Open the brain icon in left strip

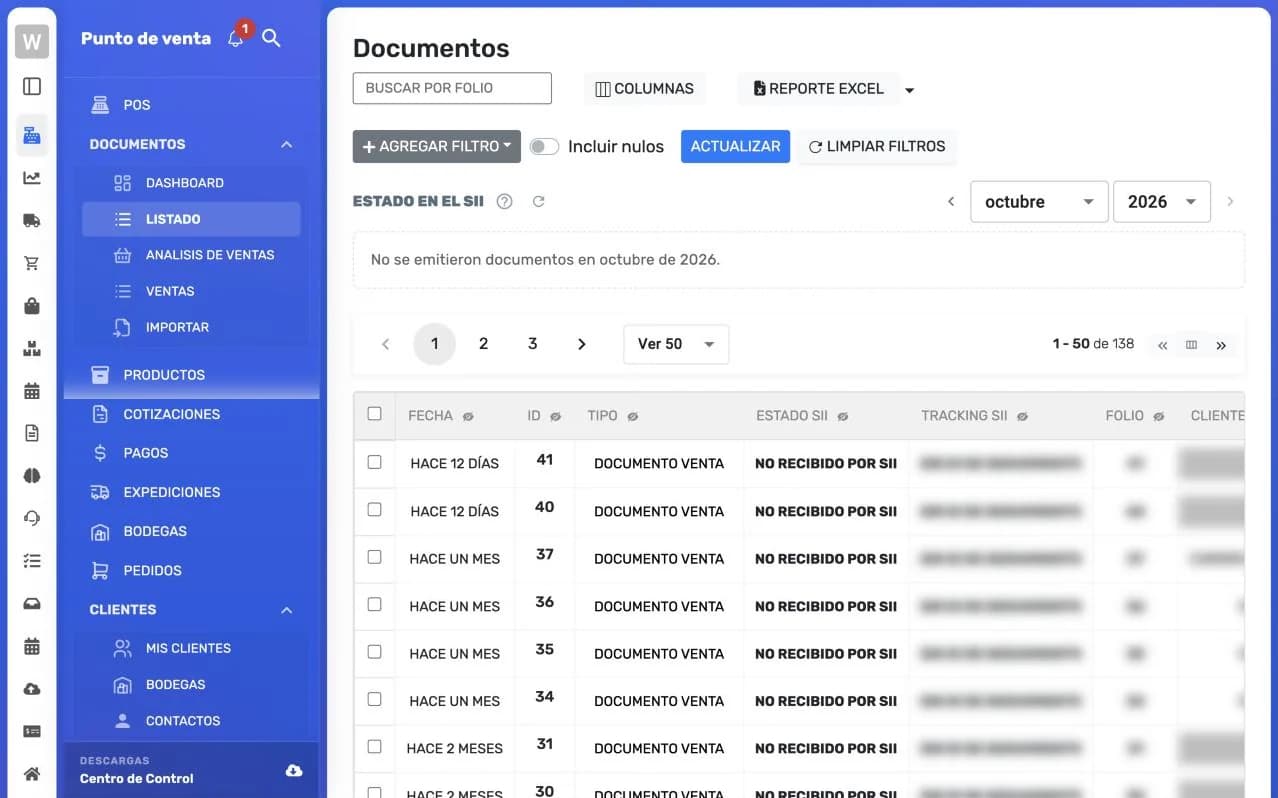point(32,476)
